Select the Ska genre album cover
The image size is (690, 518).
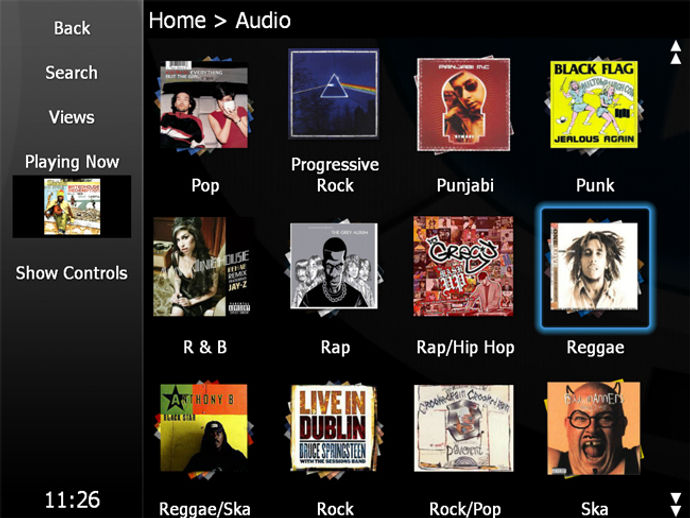tap(594, 428)
